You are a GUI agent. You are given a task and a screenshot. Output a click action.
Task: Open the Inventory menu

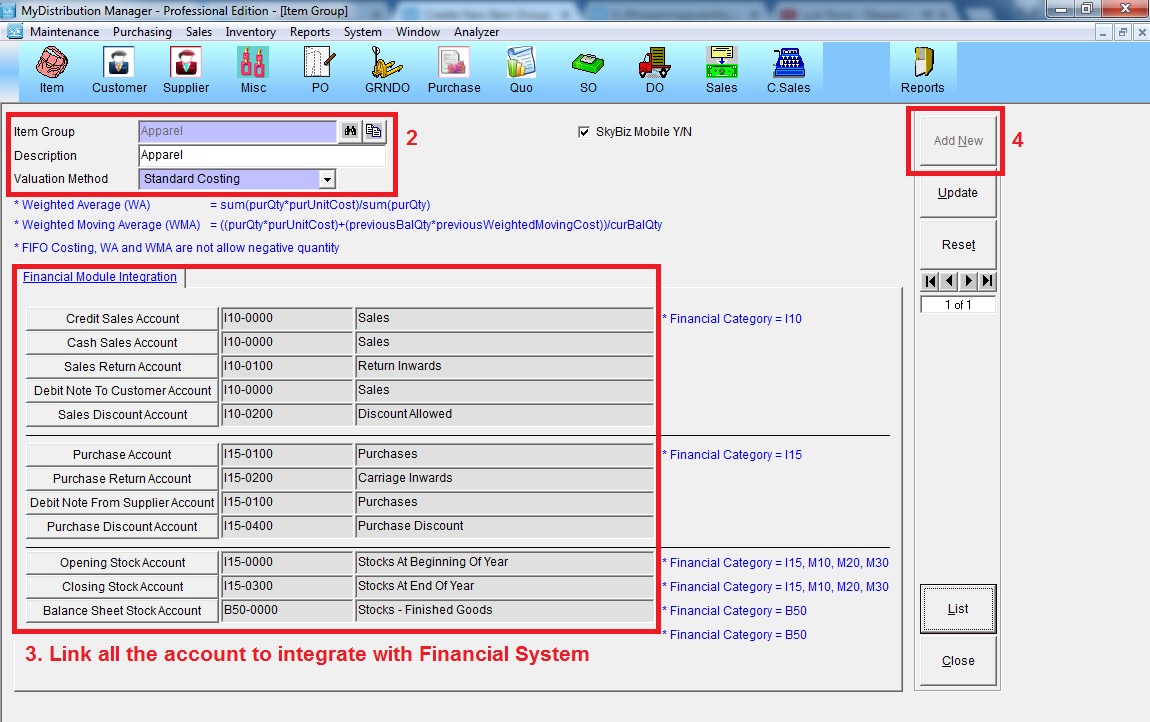click(250, 32)
